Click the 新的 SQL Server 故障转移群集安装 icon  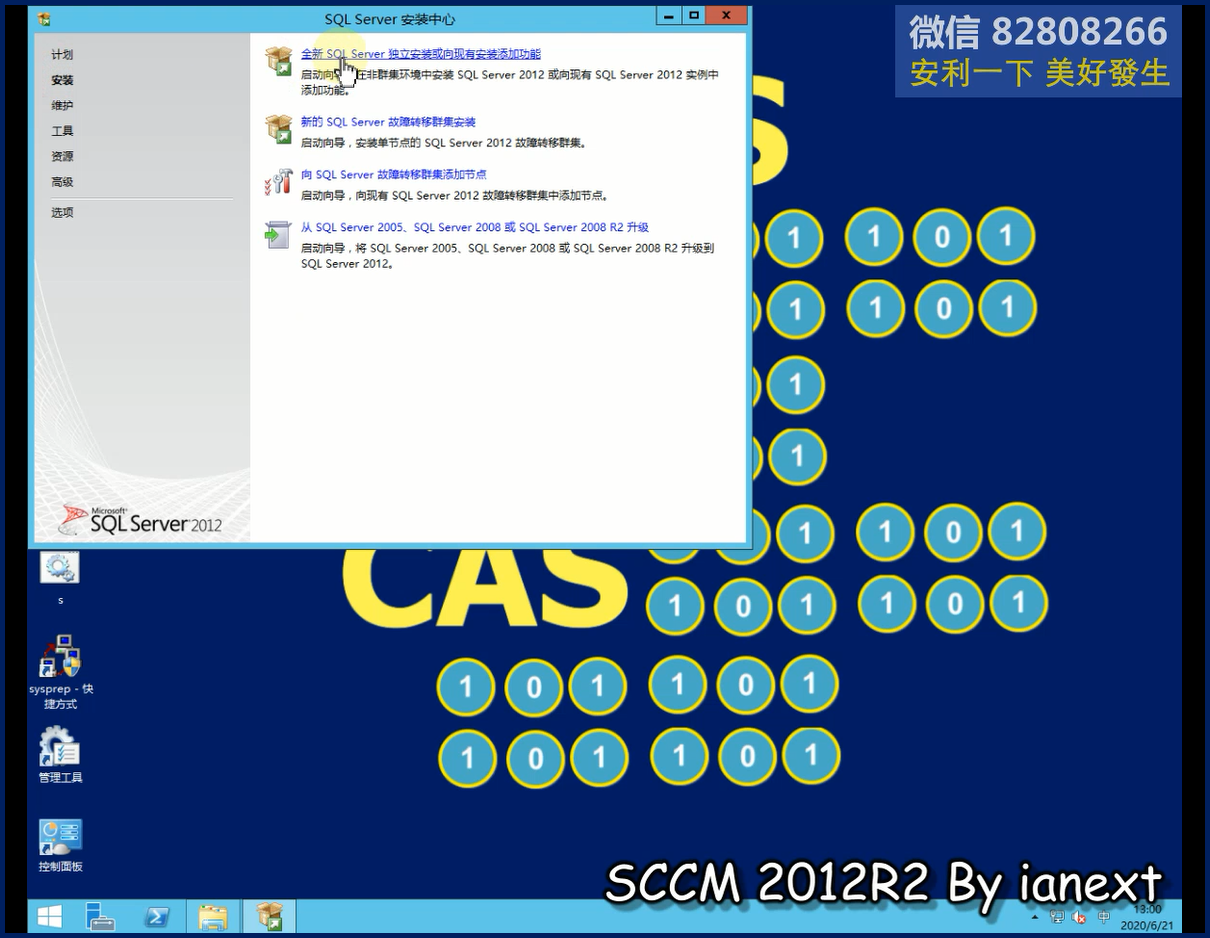[x=278, y=129]
